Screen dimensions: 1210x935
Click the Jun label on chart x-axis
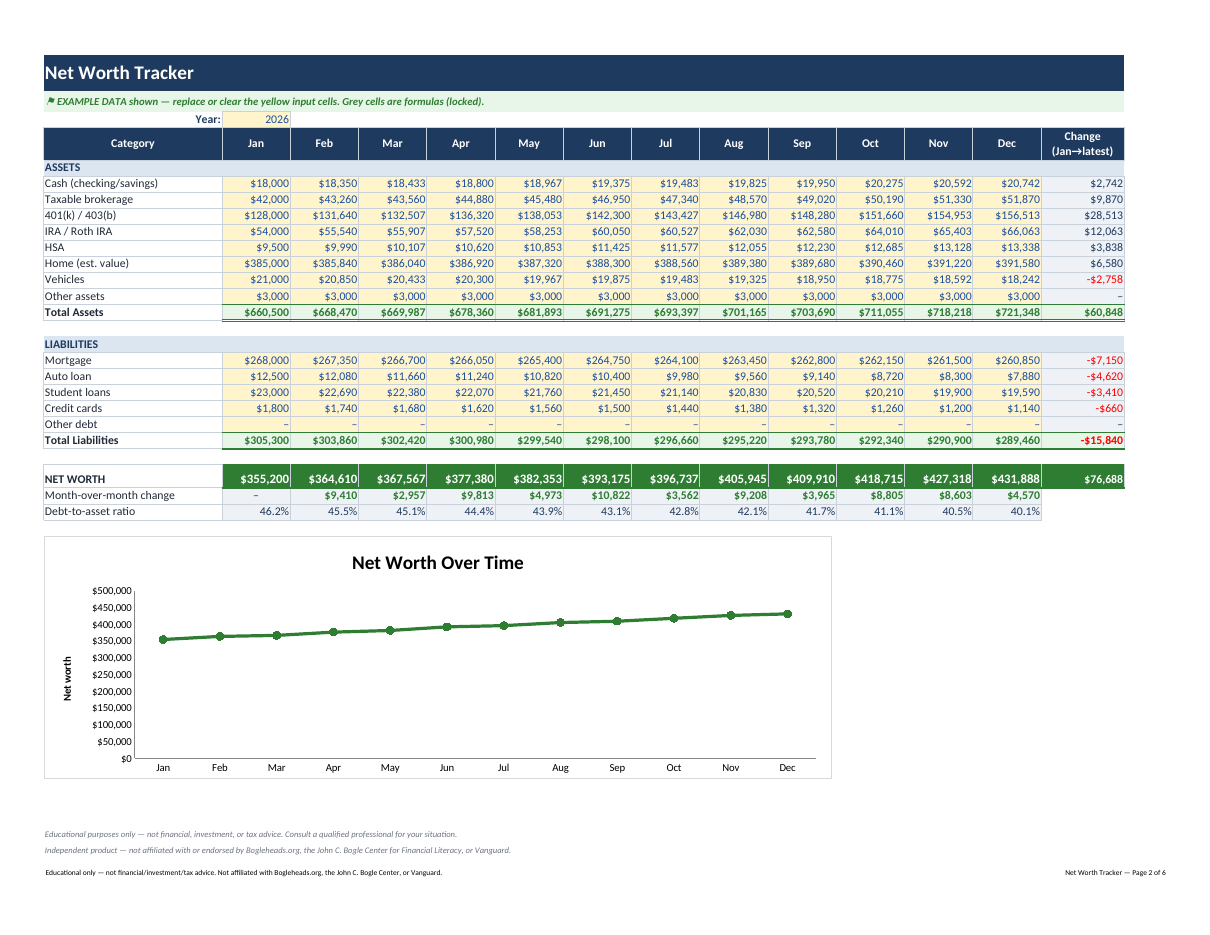tap(447, 768)
